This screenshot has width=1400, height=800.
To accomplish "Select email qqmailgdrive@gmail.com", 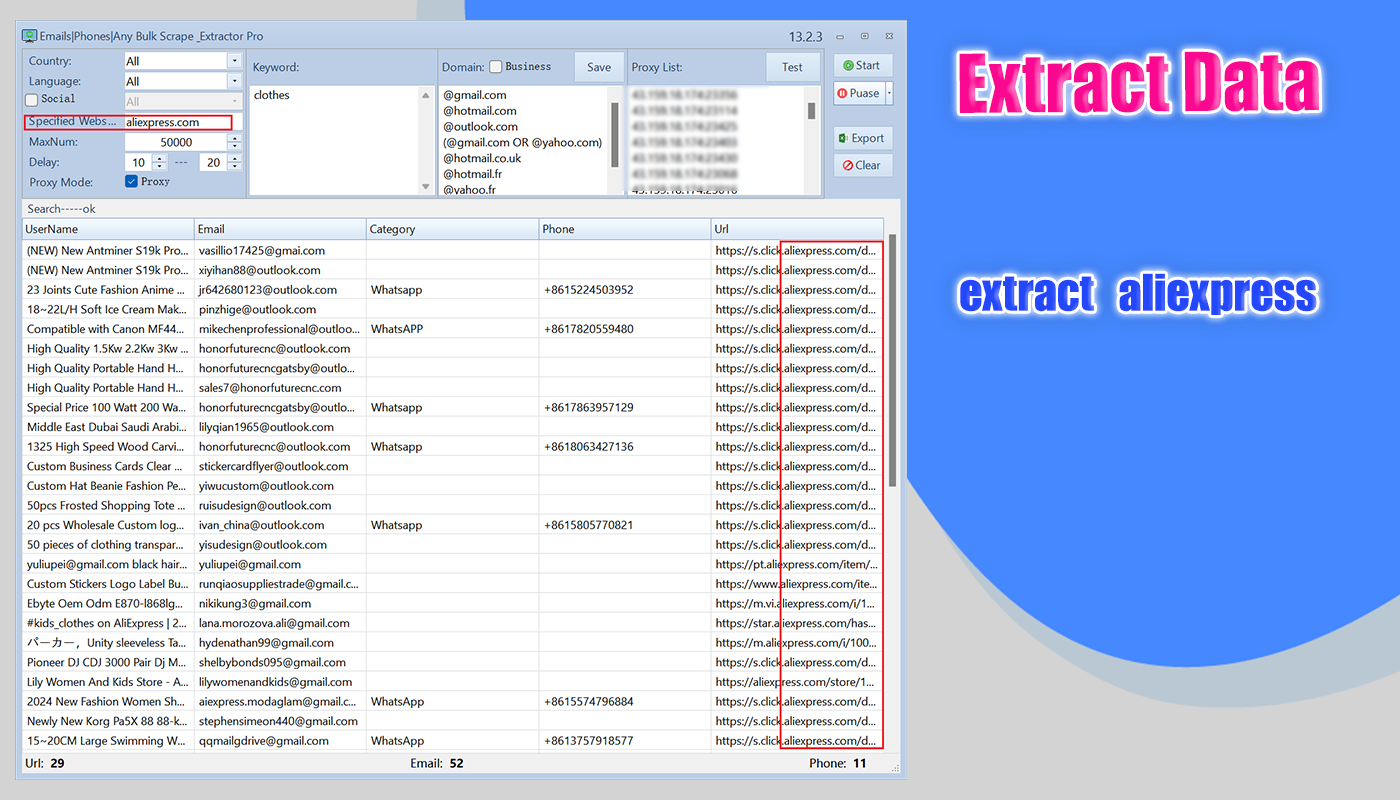I will pyautogui.click(x=264, y=741).
